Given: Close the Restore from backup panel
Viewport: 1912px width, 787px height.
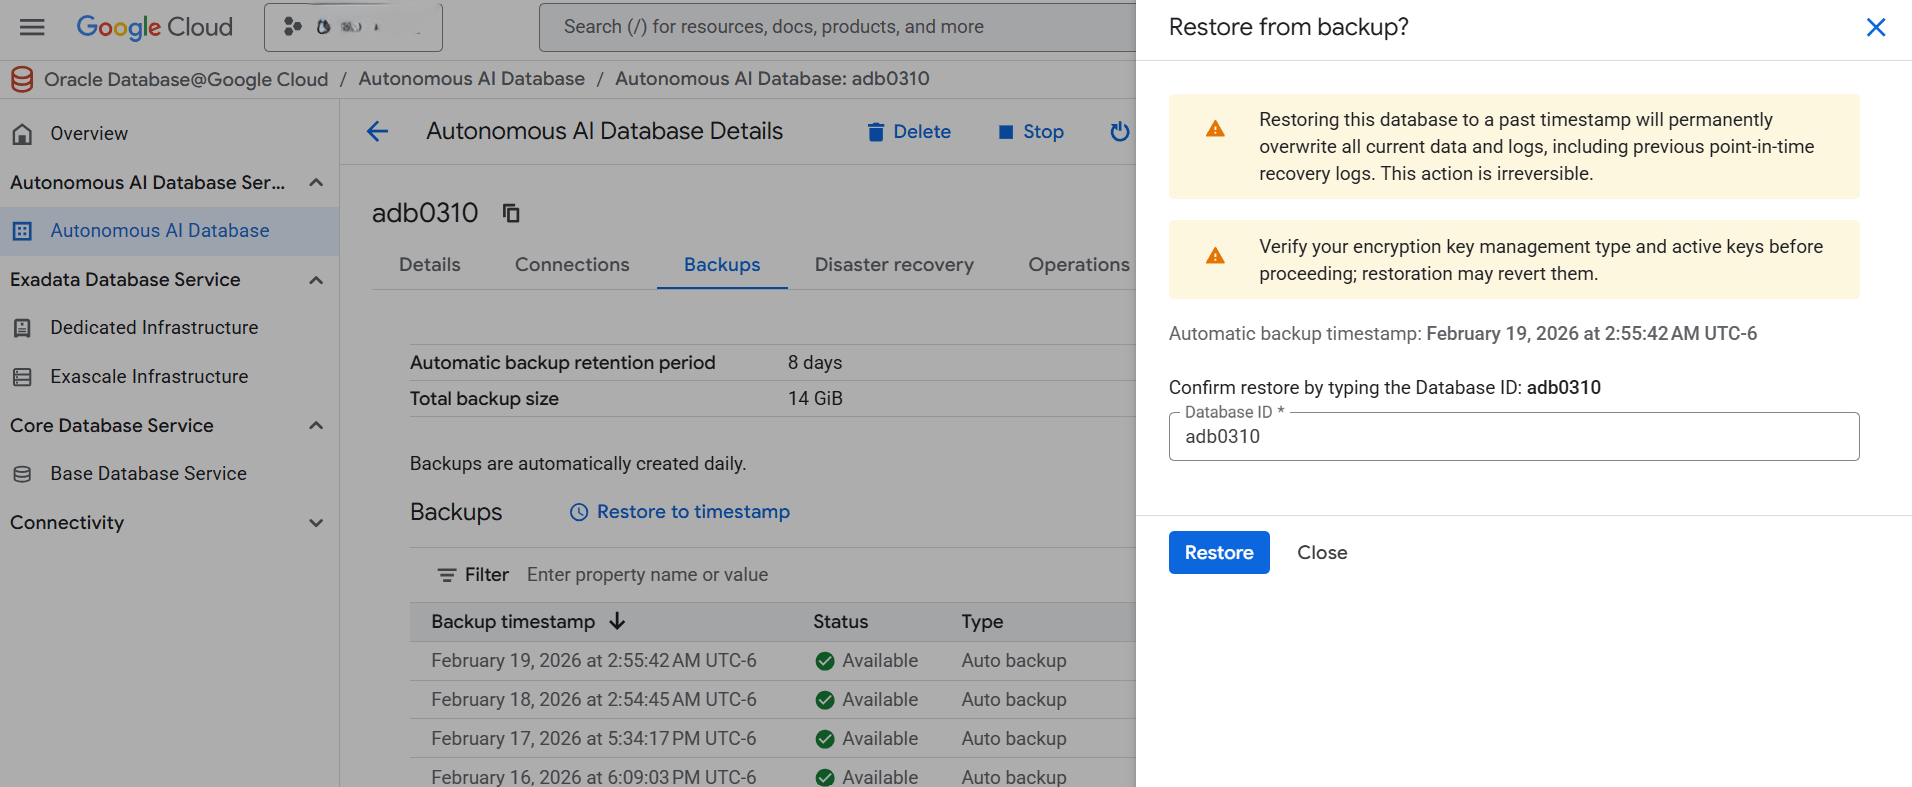Looking at the screenshot, I should (1875, 28).
